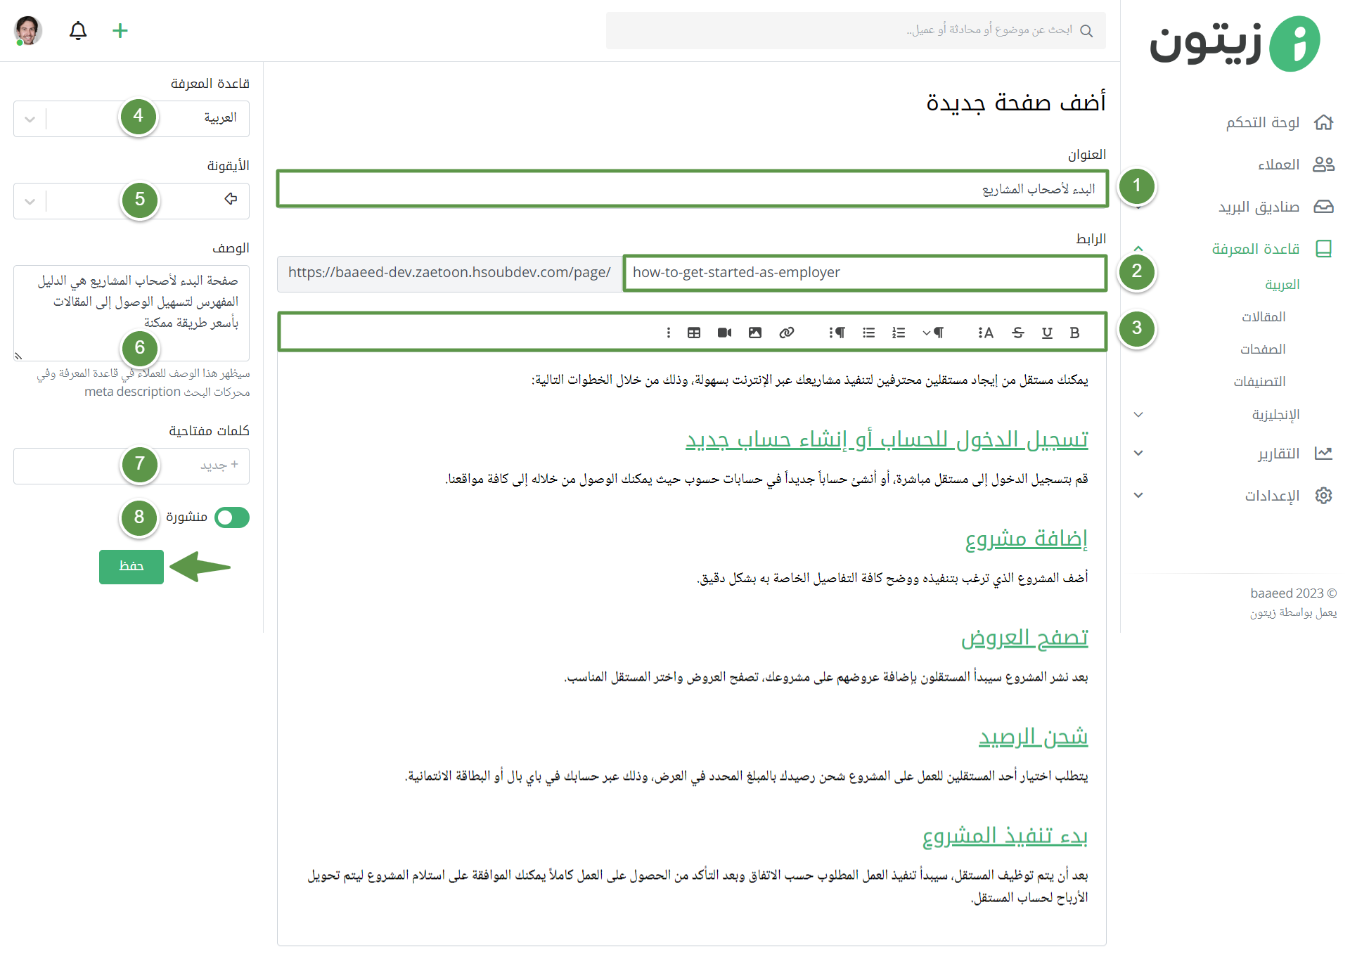Open the paragraph format dropdown in the toolbar
The height and width of the screenshot is (966, 1350).
[x=933, y=333]
